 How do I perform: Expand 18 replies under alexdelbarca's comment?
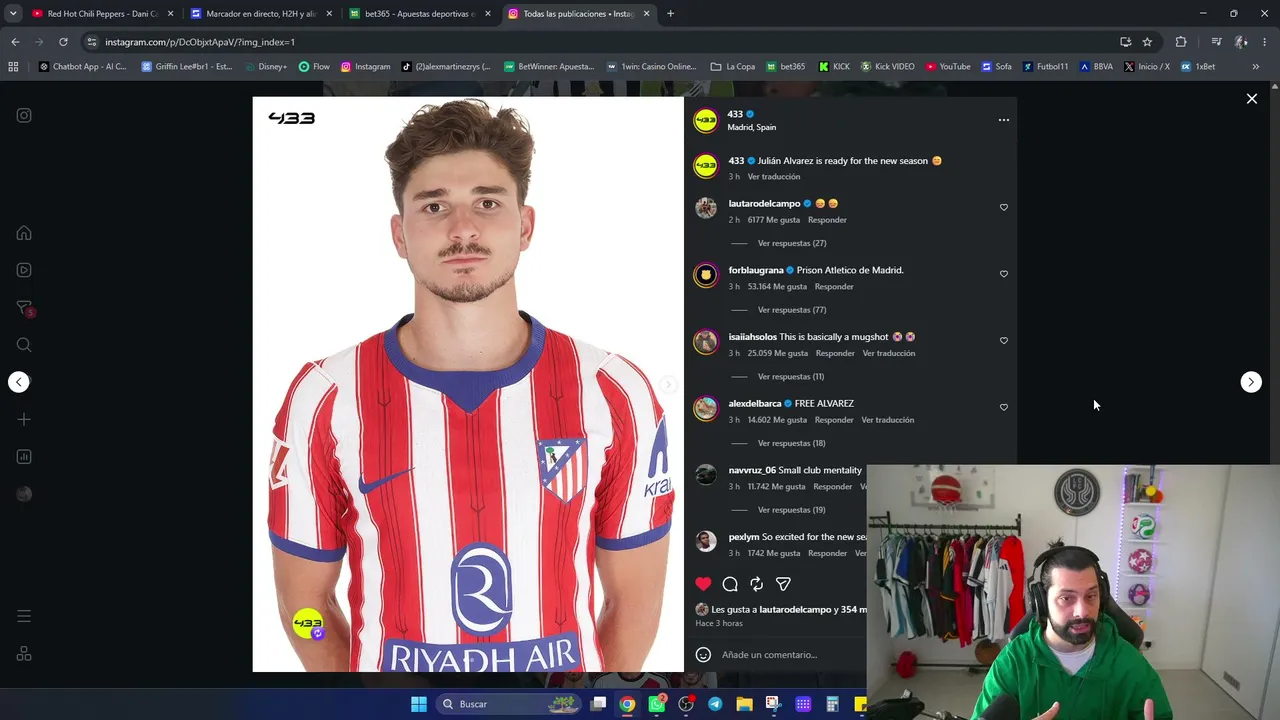click(x=791, y=443)
